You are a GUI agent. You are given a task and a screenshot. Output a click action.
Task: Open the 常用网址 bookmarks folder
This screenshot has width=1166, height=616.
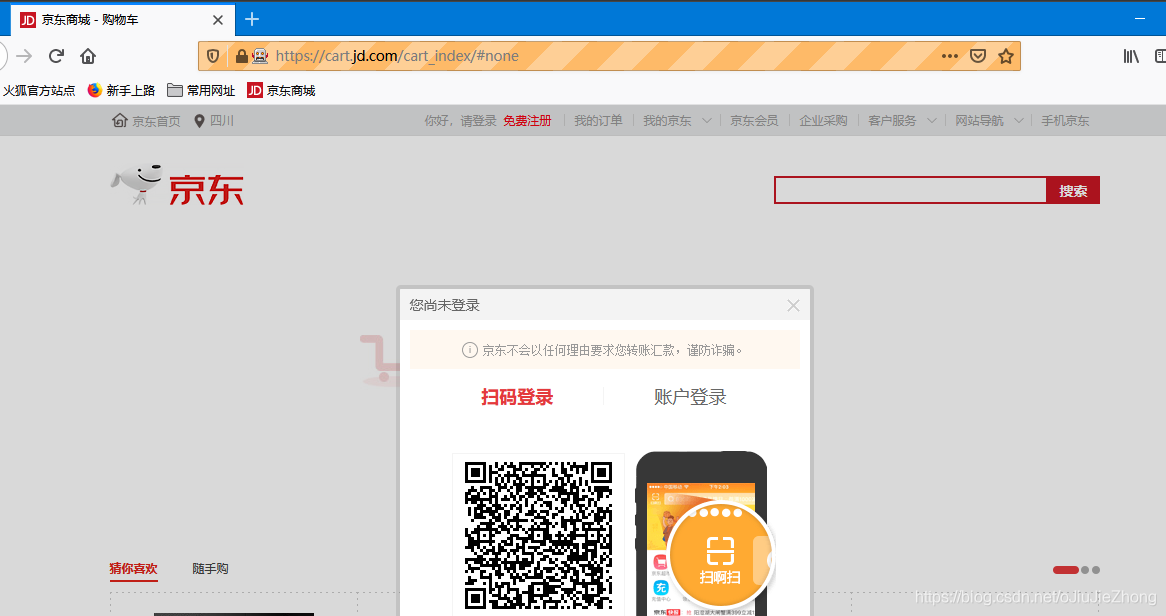coord(200,89)
